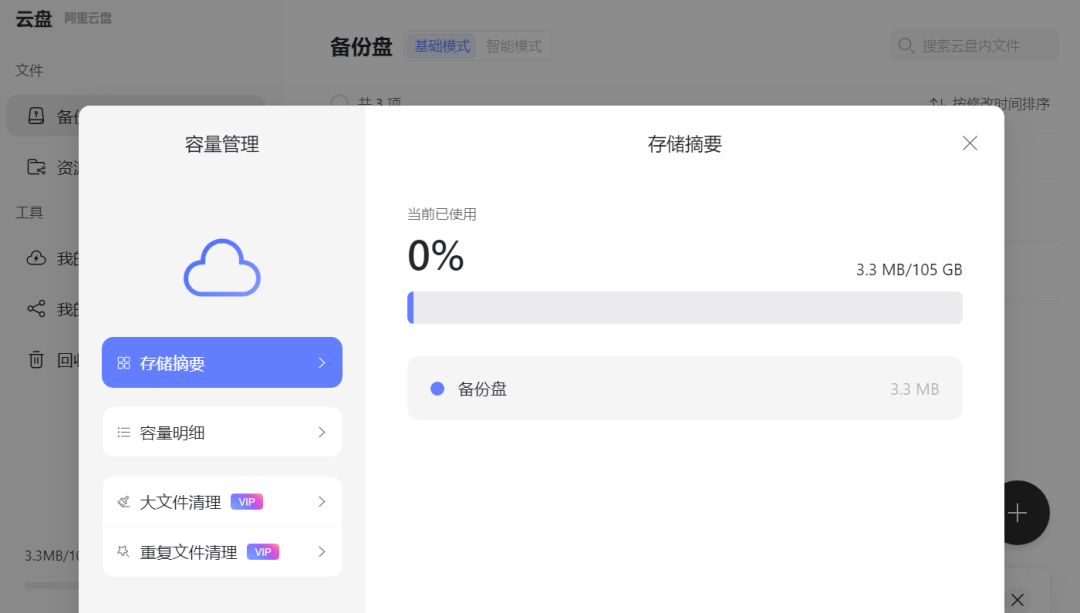Open the recycle bin trash icon

36,360
